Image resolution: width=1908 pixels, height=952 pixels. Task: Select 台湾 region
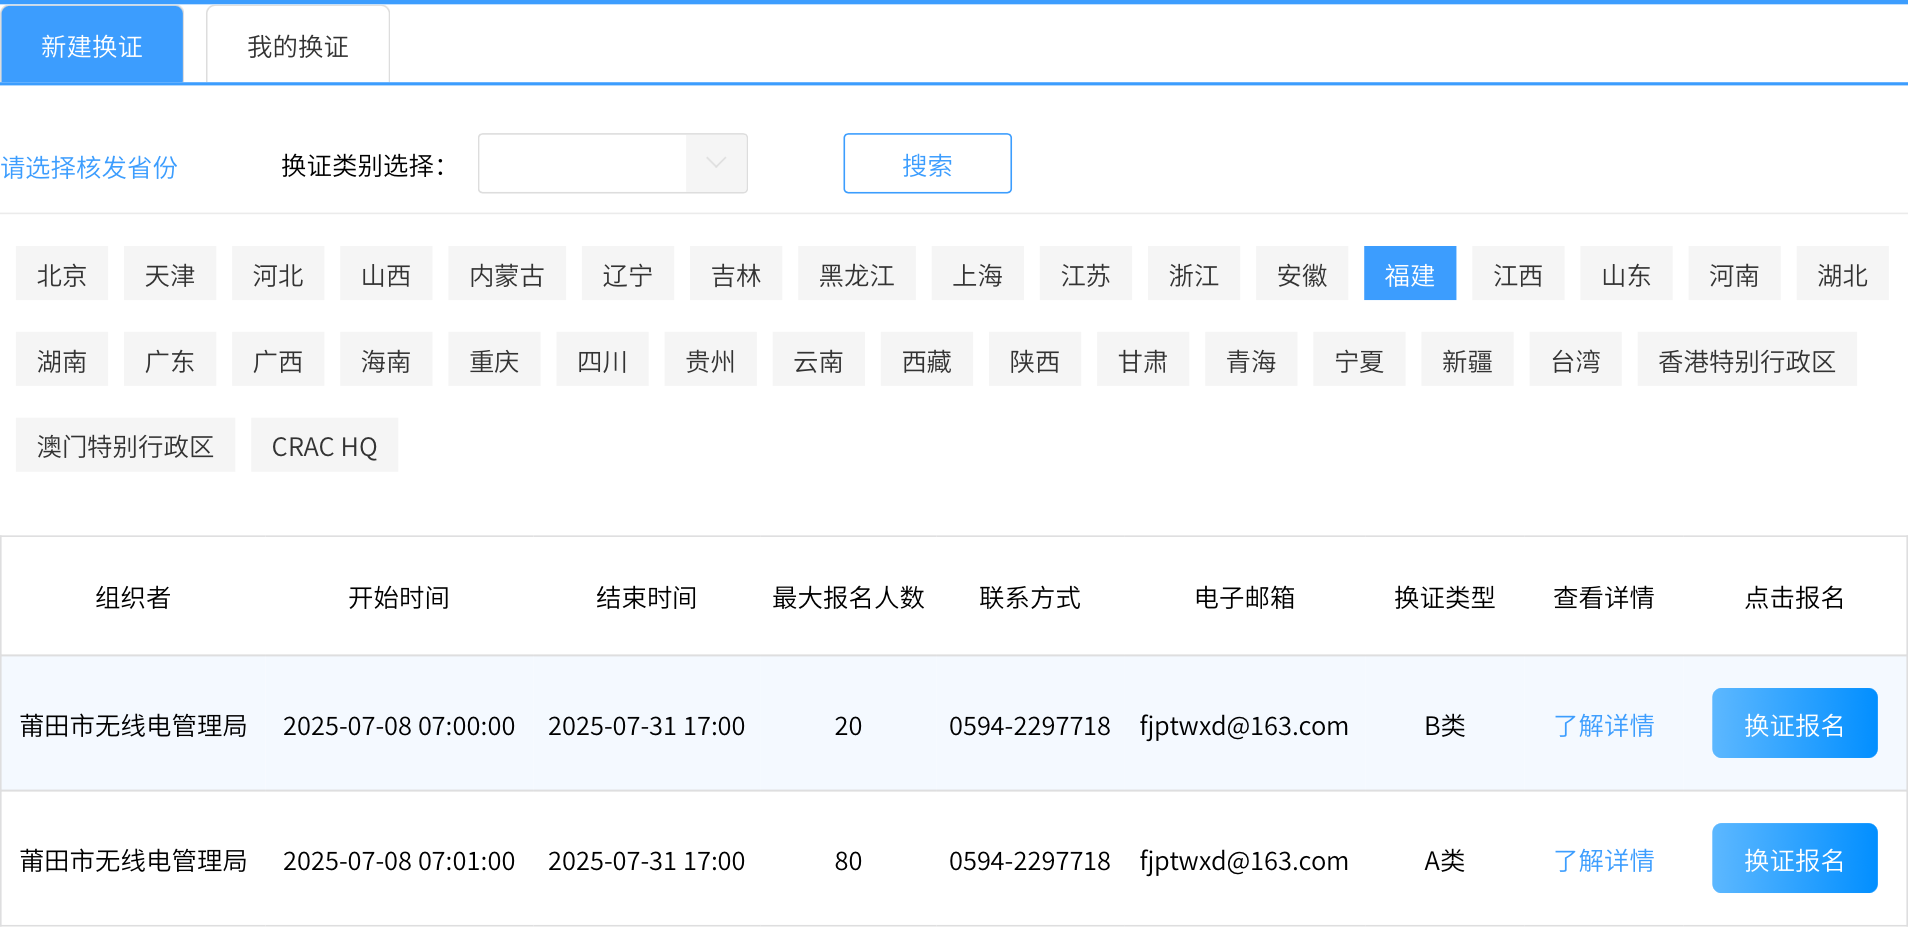(1576, 359)
